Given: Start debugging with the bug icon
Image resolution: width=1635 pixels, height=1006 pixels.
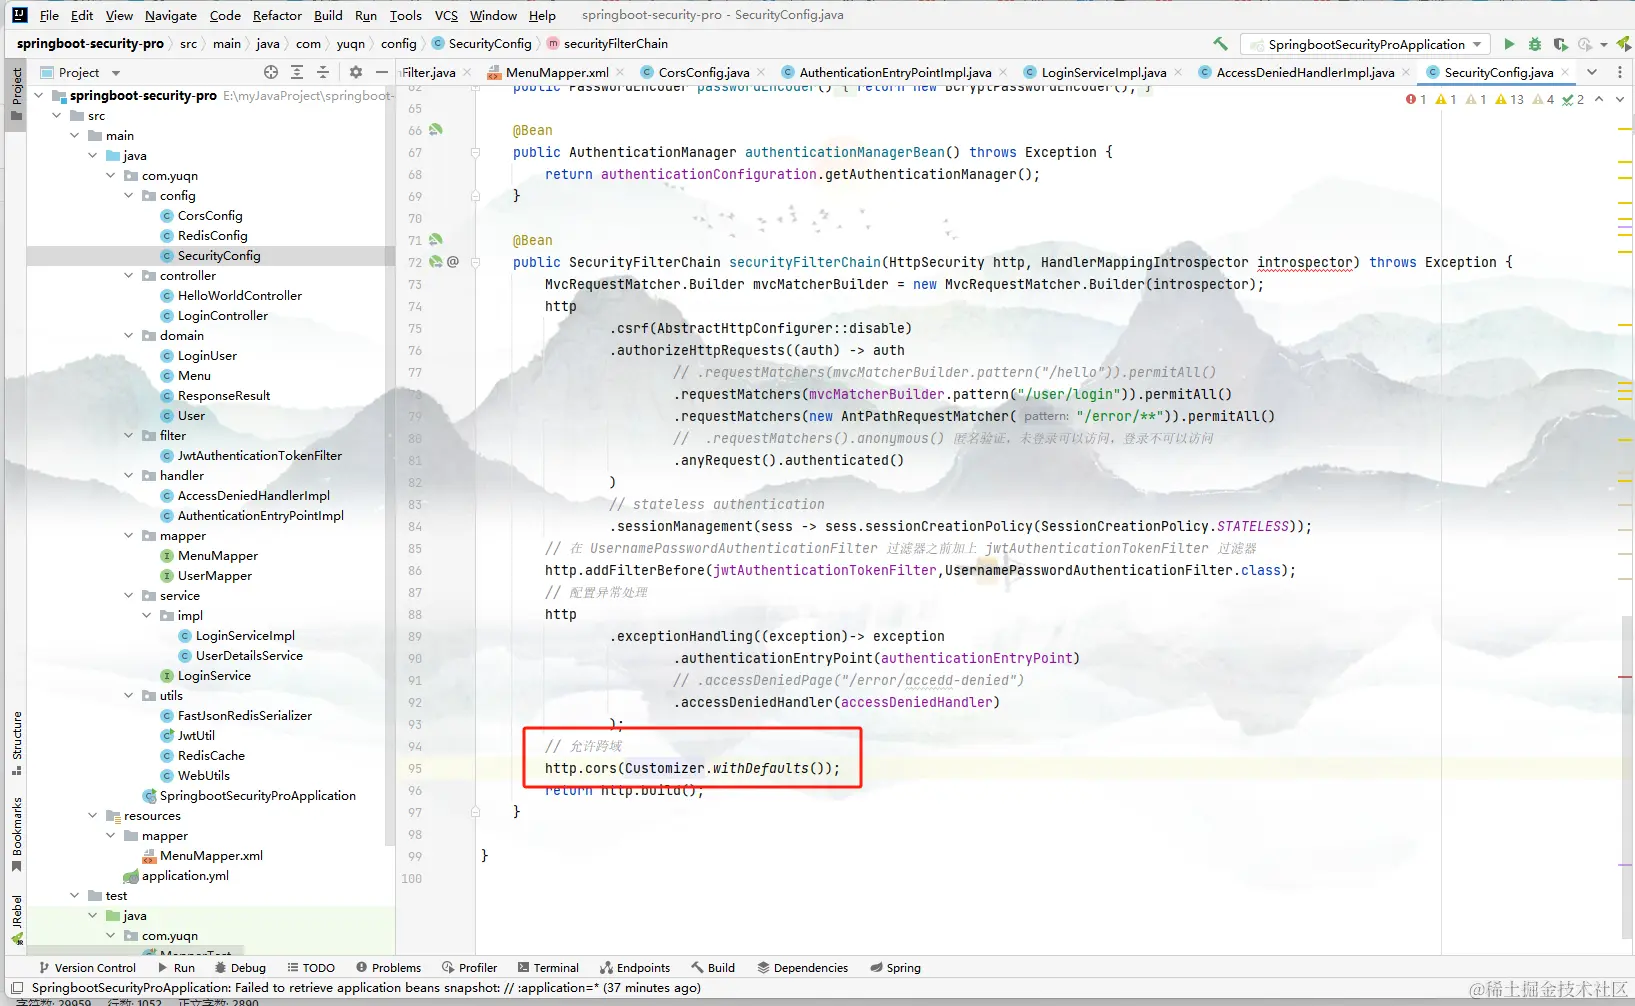Looking at the screenshot, I should coord(1534,44).
